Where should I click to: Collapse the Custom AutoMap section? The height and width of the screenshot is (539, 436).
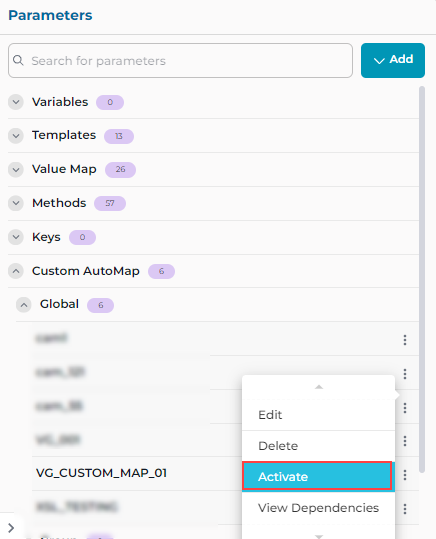(x=16, y=271)
